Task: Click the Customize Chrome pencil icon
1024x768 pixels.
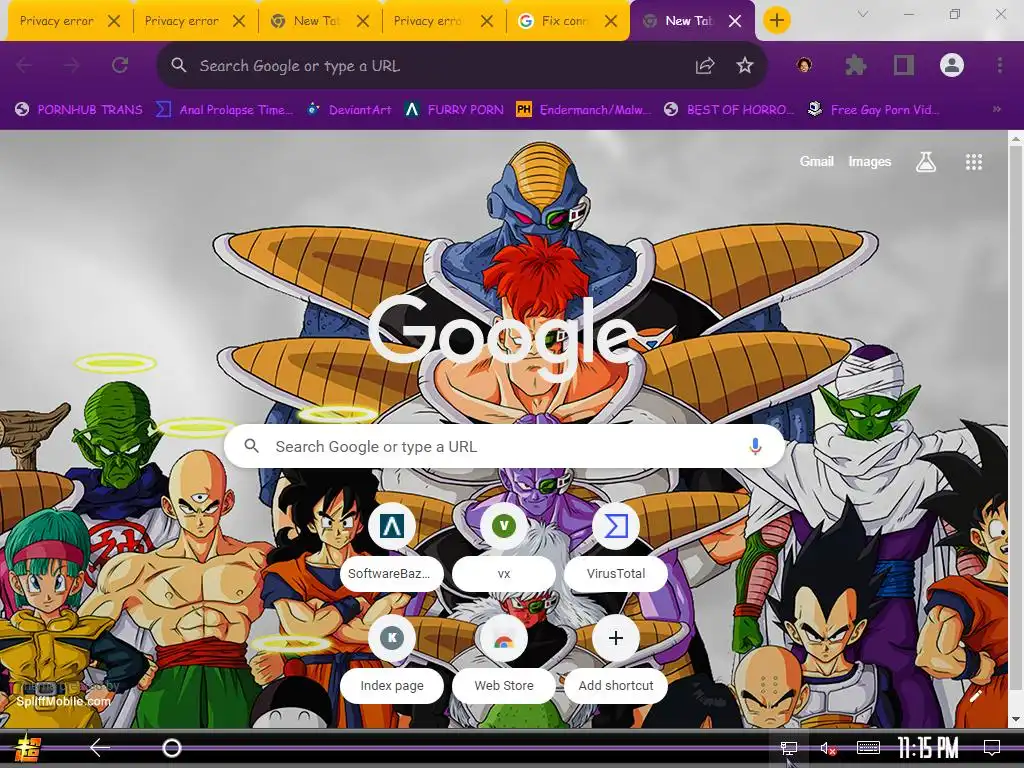Action: (x=976, y=696)
